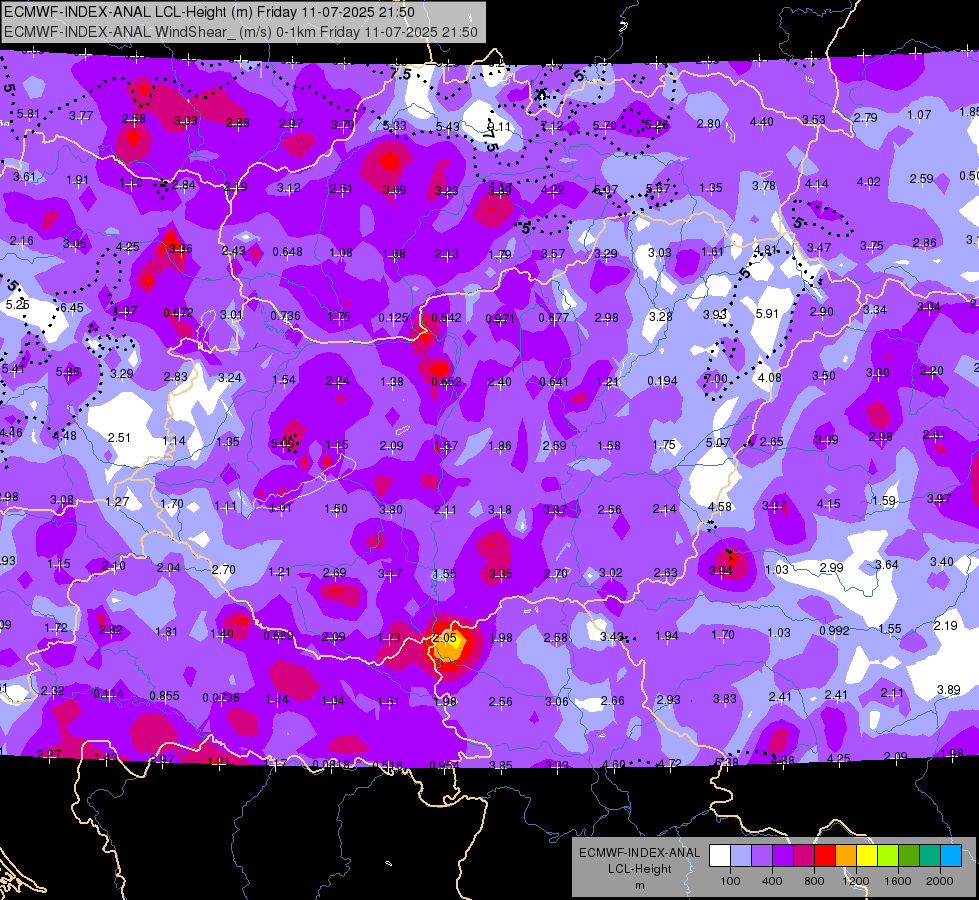Click the yellow legend swatch
The image size is (979, 900).
point(867,856)
